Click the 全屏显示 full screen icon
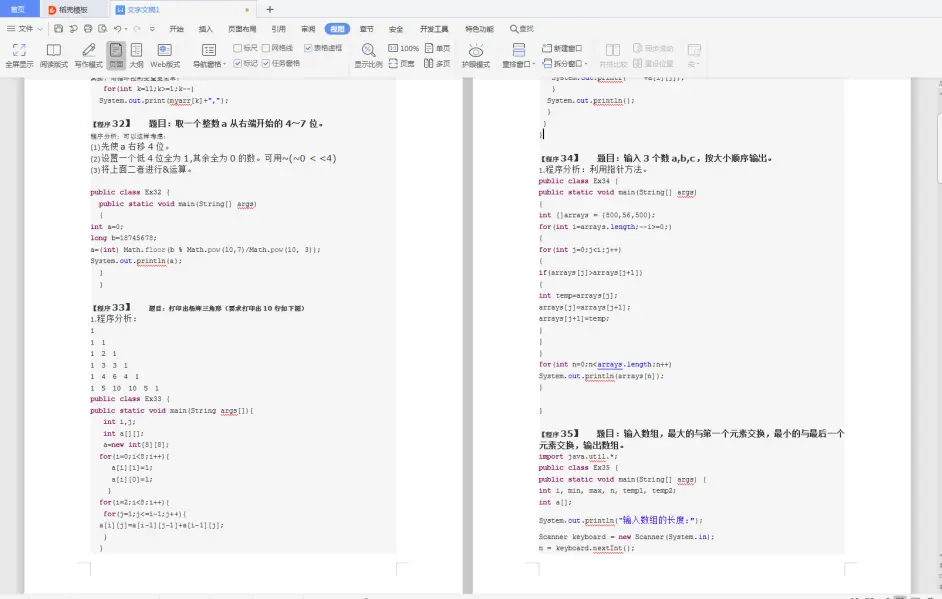Screen dimensions: 942x599 pos(19,55)
